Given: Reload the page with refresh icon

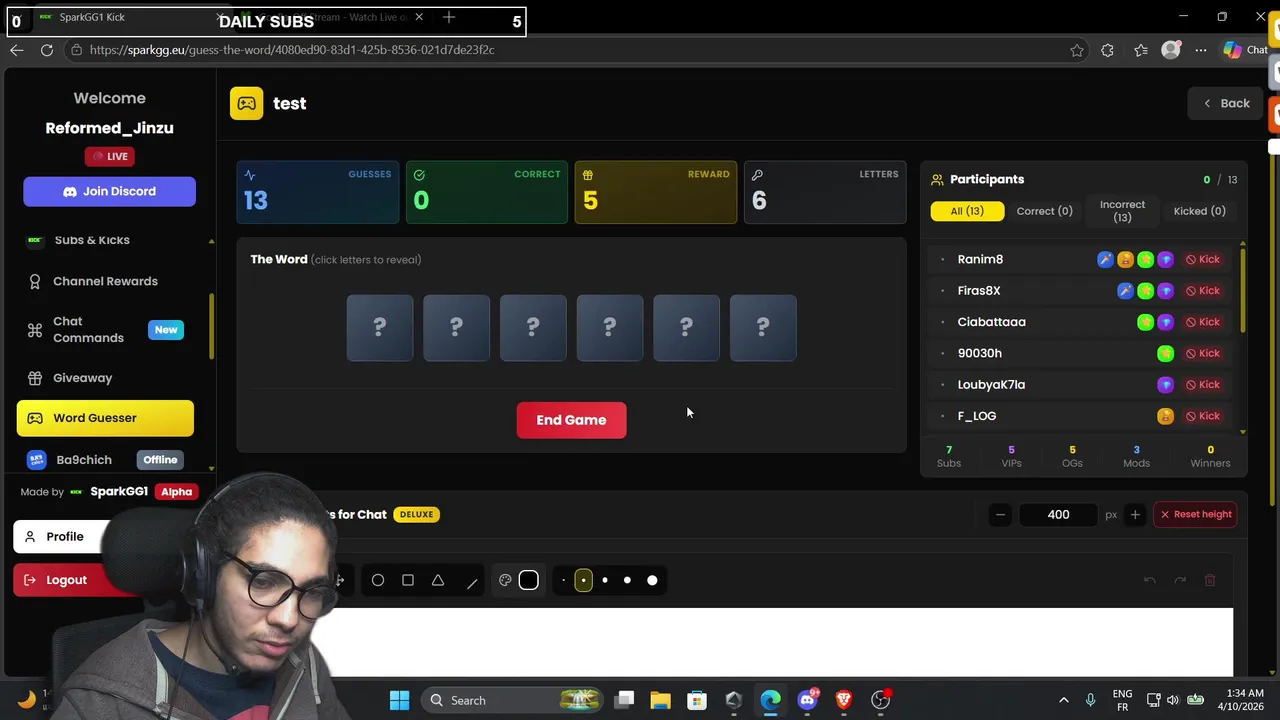Looking at the screenshot, I should point(47,50).
